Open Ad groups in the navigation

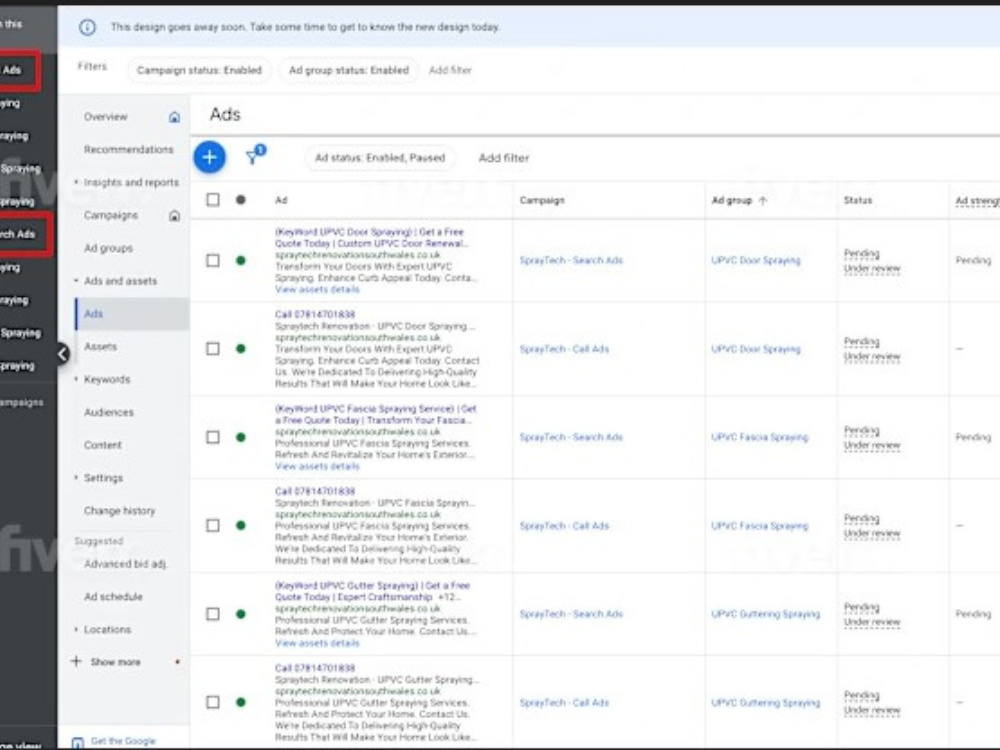108,248
